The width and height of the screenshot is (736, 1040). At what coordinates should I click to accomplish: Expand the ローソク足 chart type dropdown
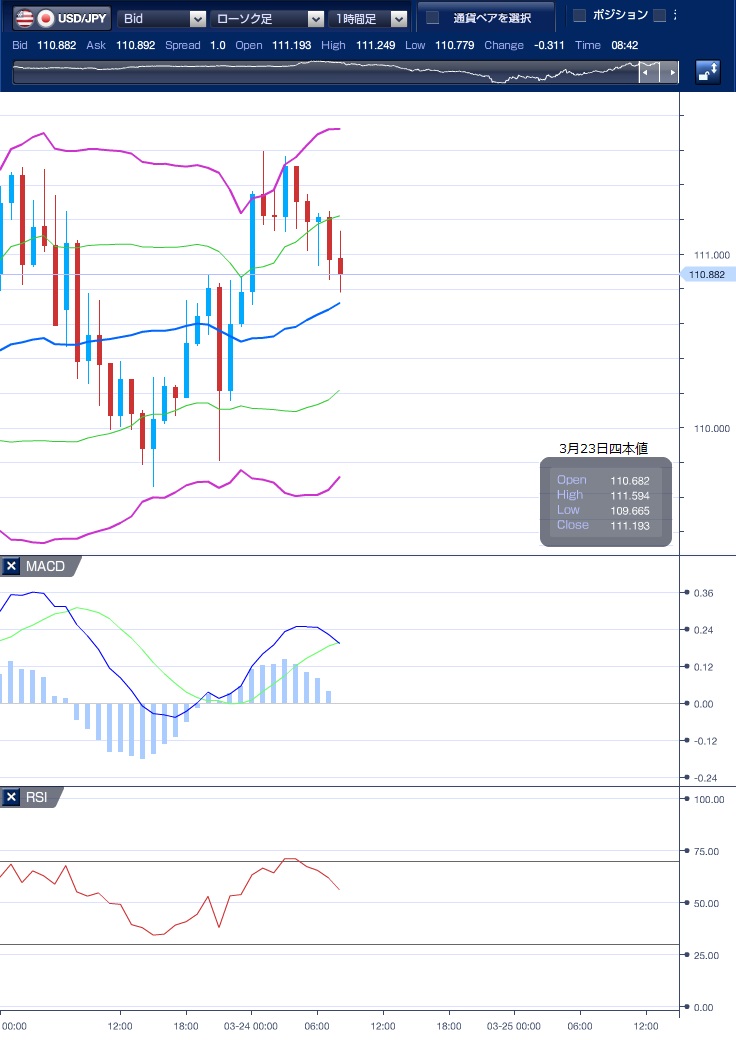[267, 18]
